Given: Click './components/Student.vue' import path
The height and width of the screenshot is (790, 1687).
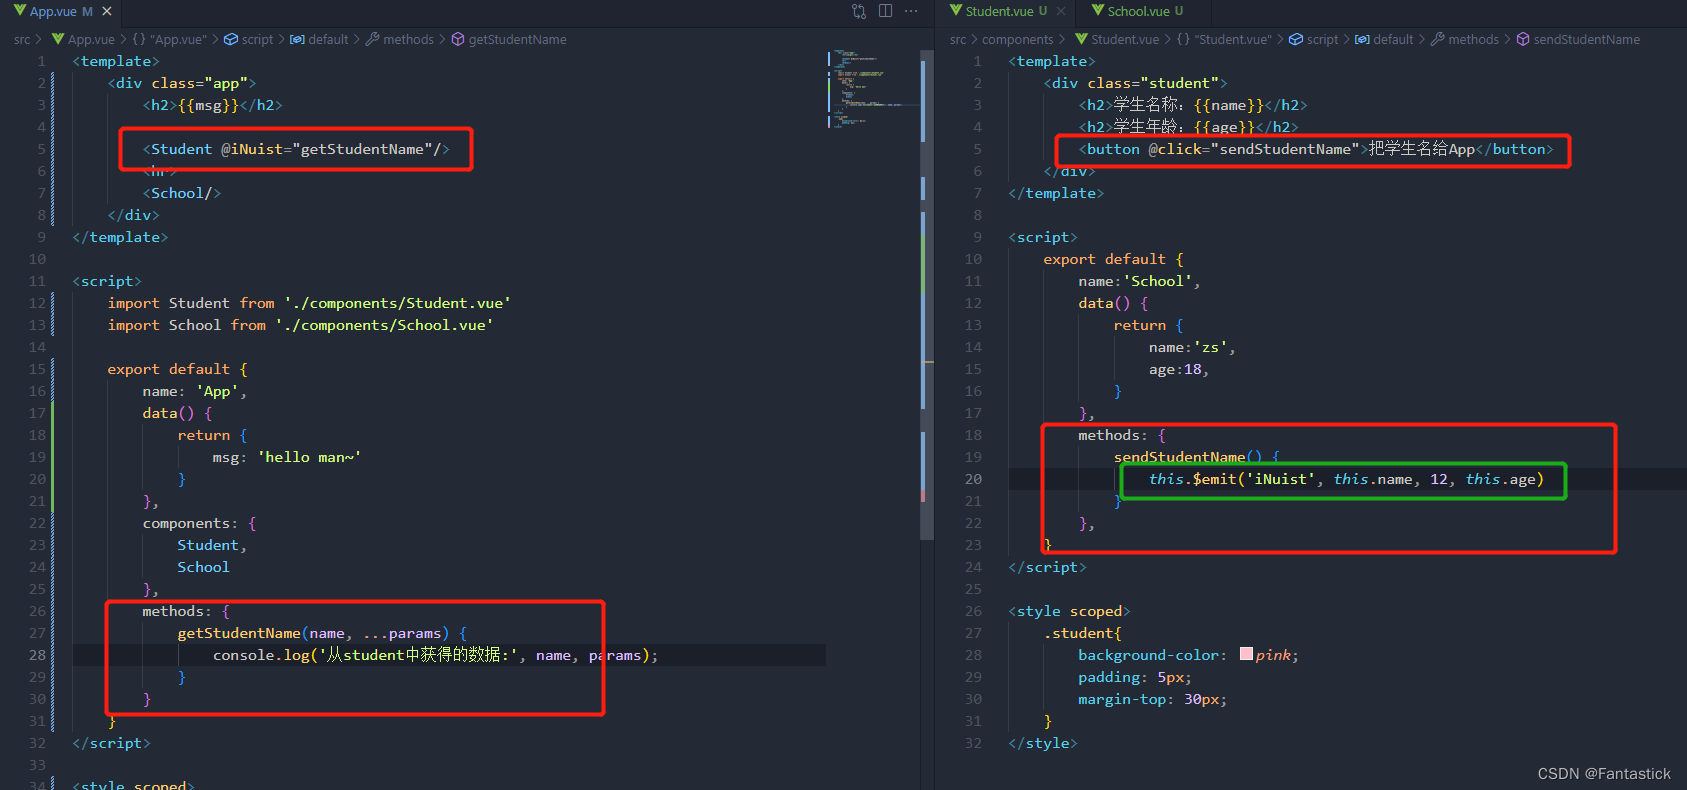Looking at the screenshot, I should (x=397, y=303).
